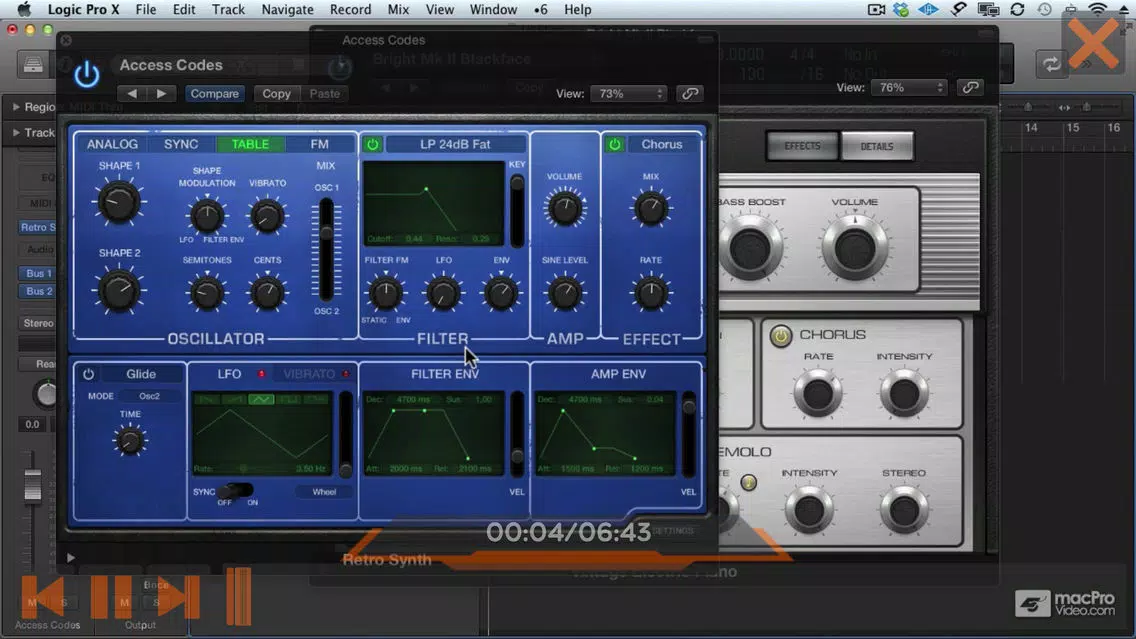Click the FILTER FM knob

(385, 293)
